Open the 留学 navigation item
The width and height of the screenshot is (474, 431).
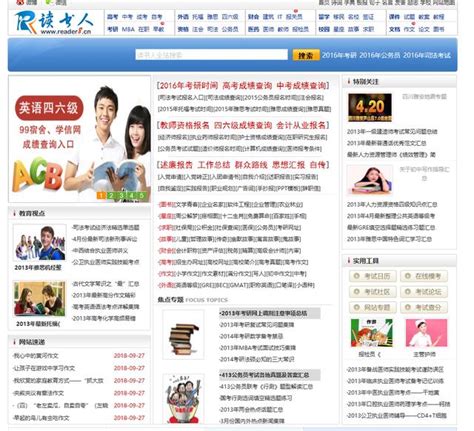[x=324, y=17]
